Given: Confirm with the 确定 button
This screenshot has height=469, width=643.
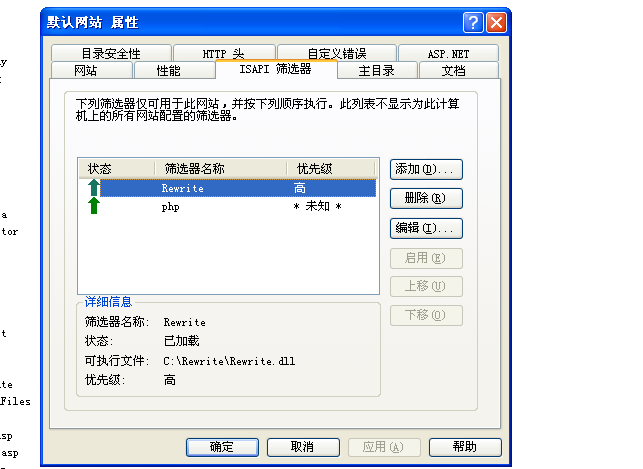Looking at the screenshot, I should 222,447.
